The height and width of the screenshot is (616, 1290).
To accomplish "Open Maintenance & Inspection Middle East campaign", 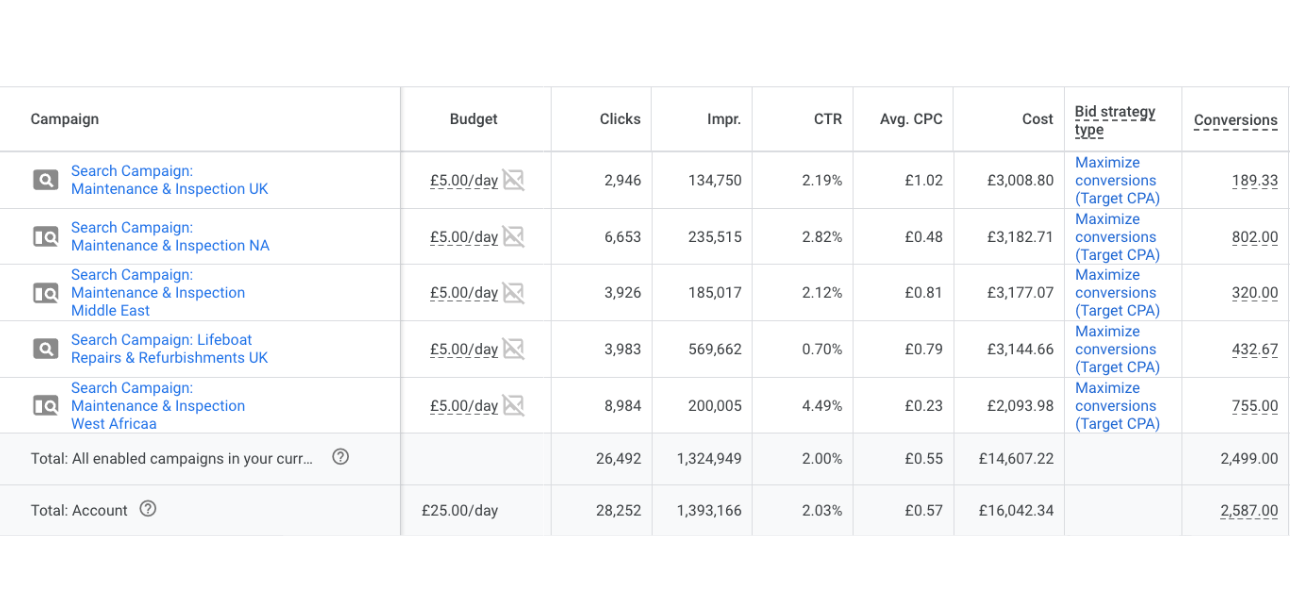I will pos(157,293).
